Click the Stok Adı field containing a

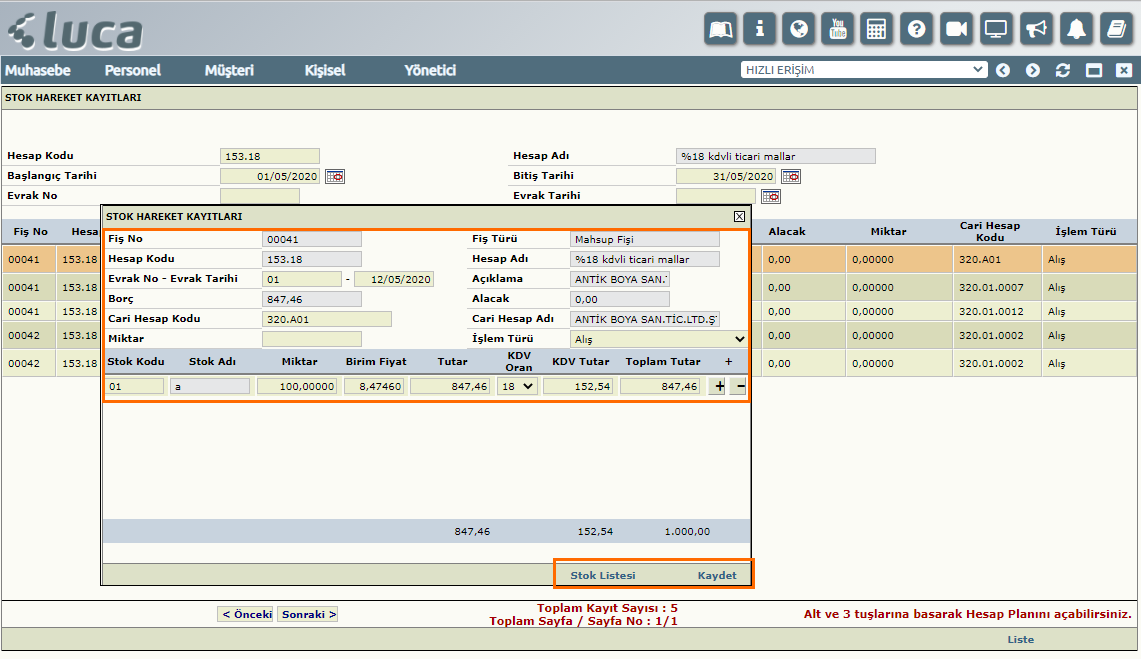(x=210, y=386)
